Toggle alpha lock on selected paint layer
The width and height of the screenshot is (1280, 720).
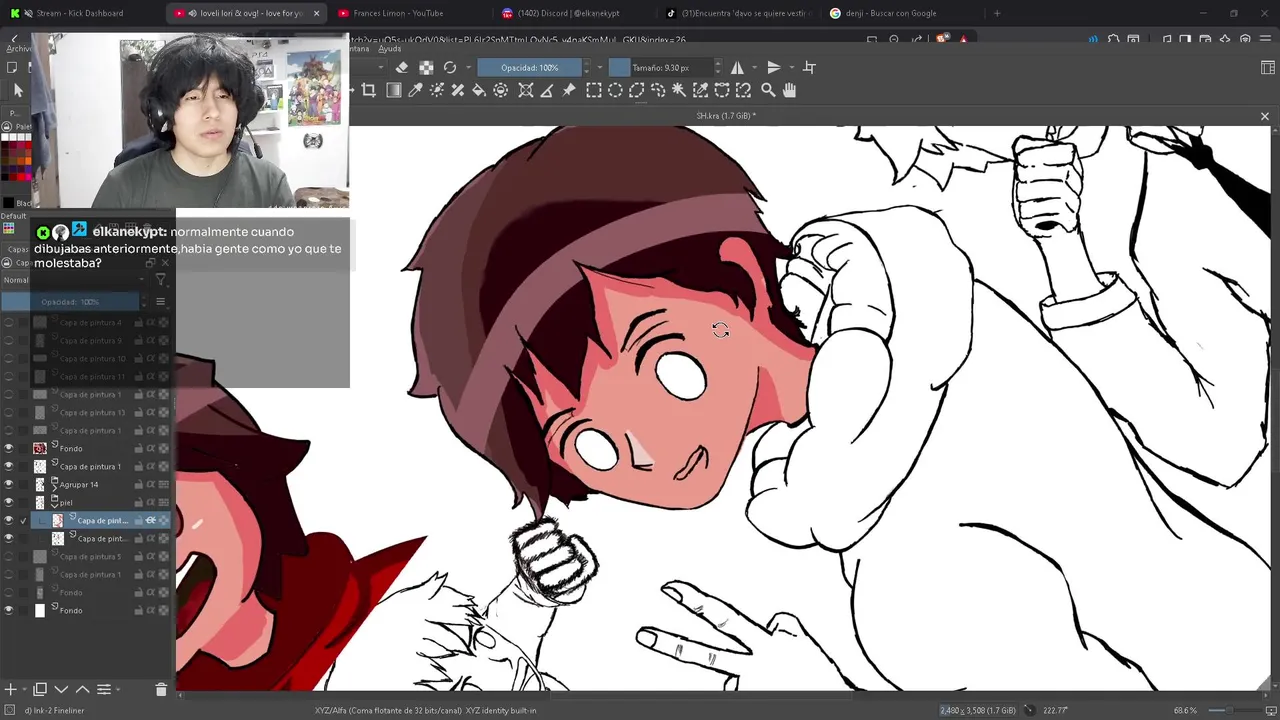pyautogui.click(x=163, y=520)
